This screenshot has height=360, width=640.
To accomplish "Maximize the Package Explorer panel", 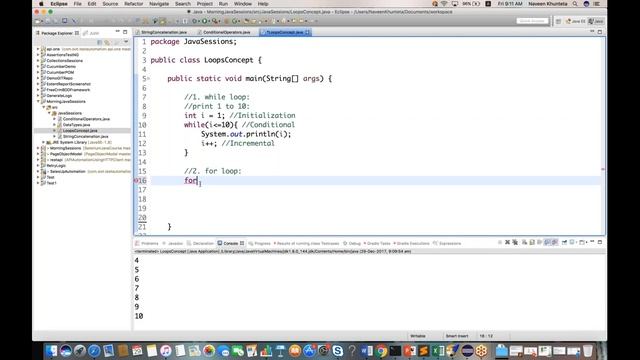I will pos(125,32).
